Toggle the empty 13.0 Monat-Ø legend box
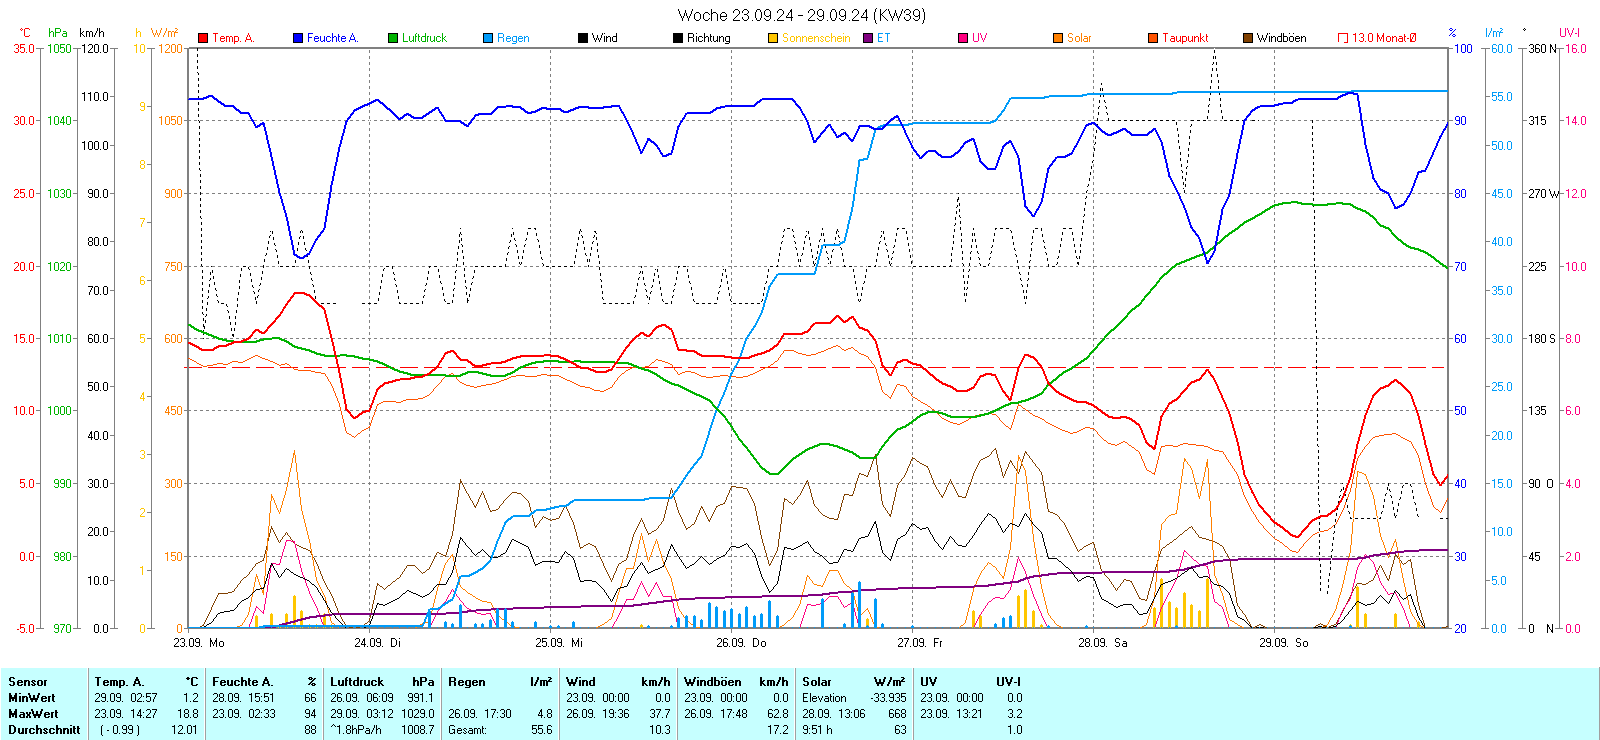The width and height of the screenshot is (1600, 740). pos(1343,38)
